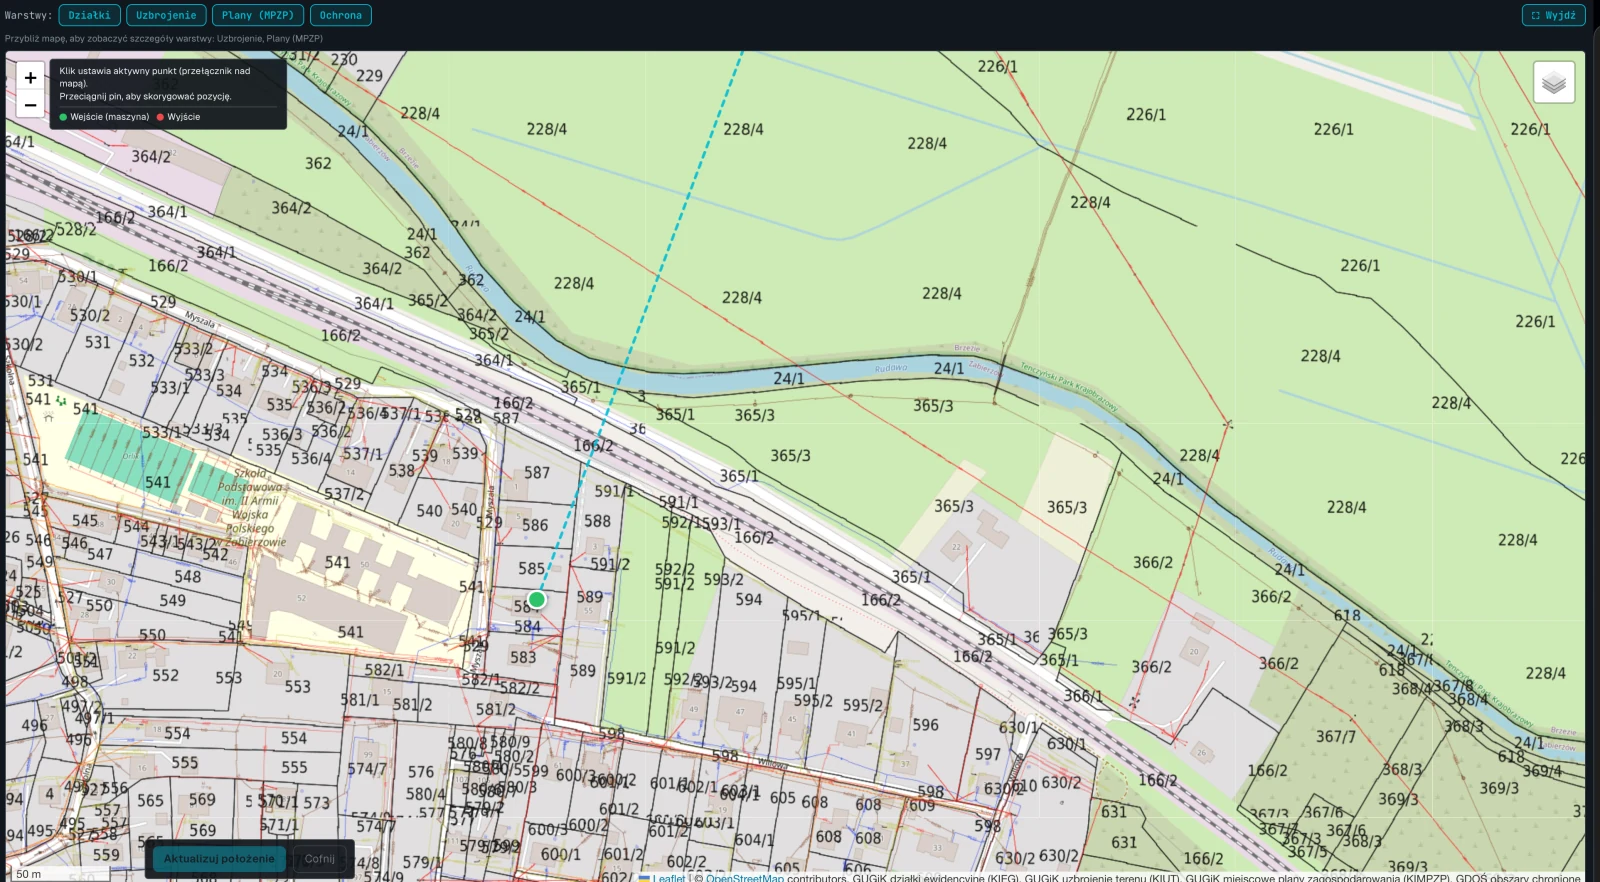This screenshot has width=1600, height=882.
Task: Zoom in the map with plus button
Action: click(x=30, y=77)
